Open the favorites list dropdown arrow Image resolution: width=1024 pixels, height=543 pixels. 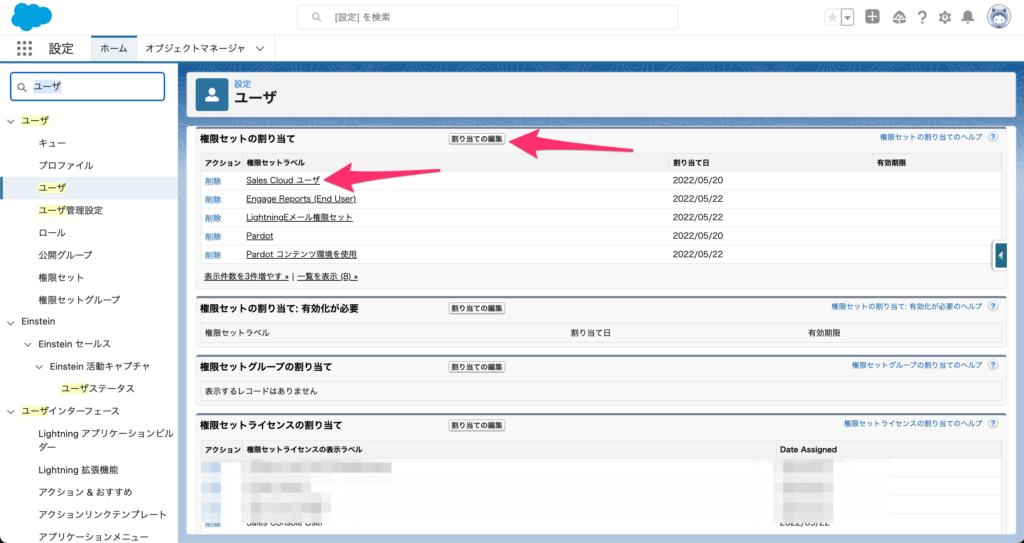[x=847, y=18]
